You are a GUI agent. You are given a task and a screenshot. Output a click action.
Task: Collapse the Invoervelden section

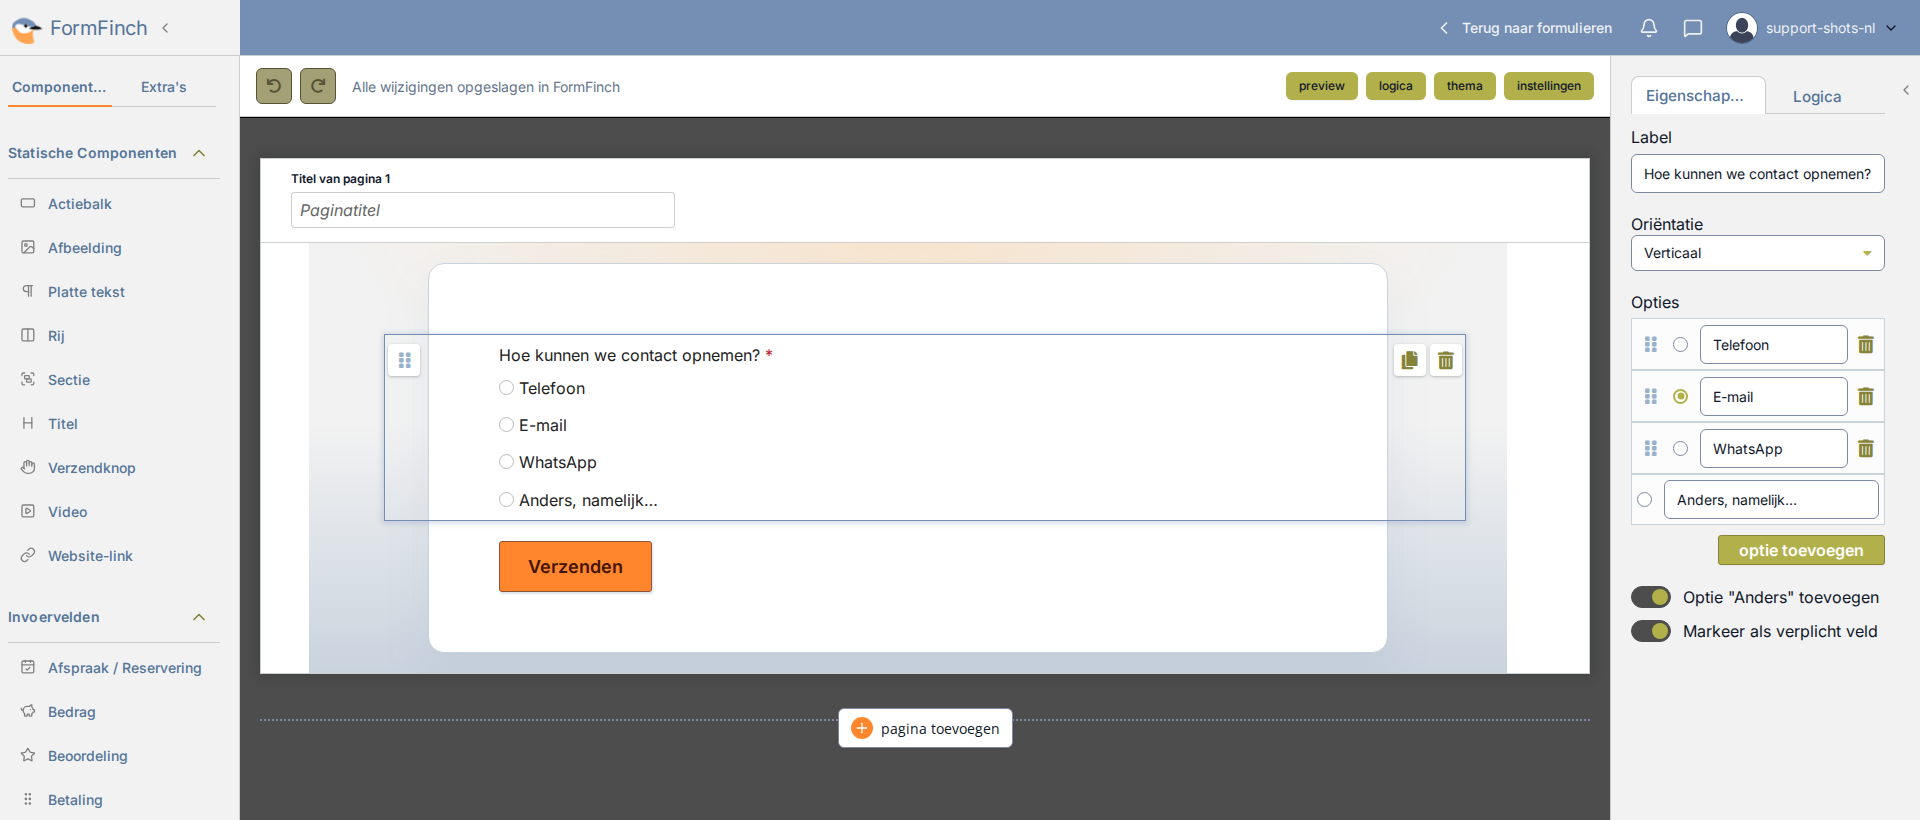pos(199,617)
